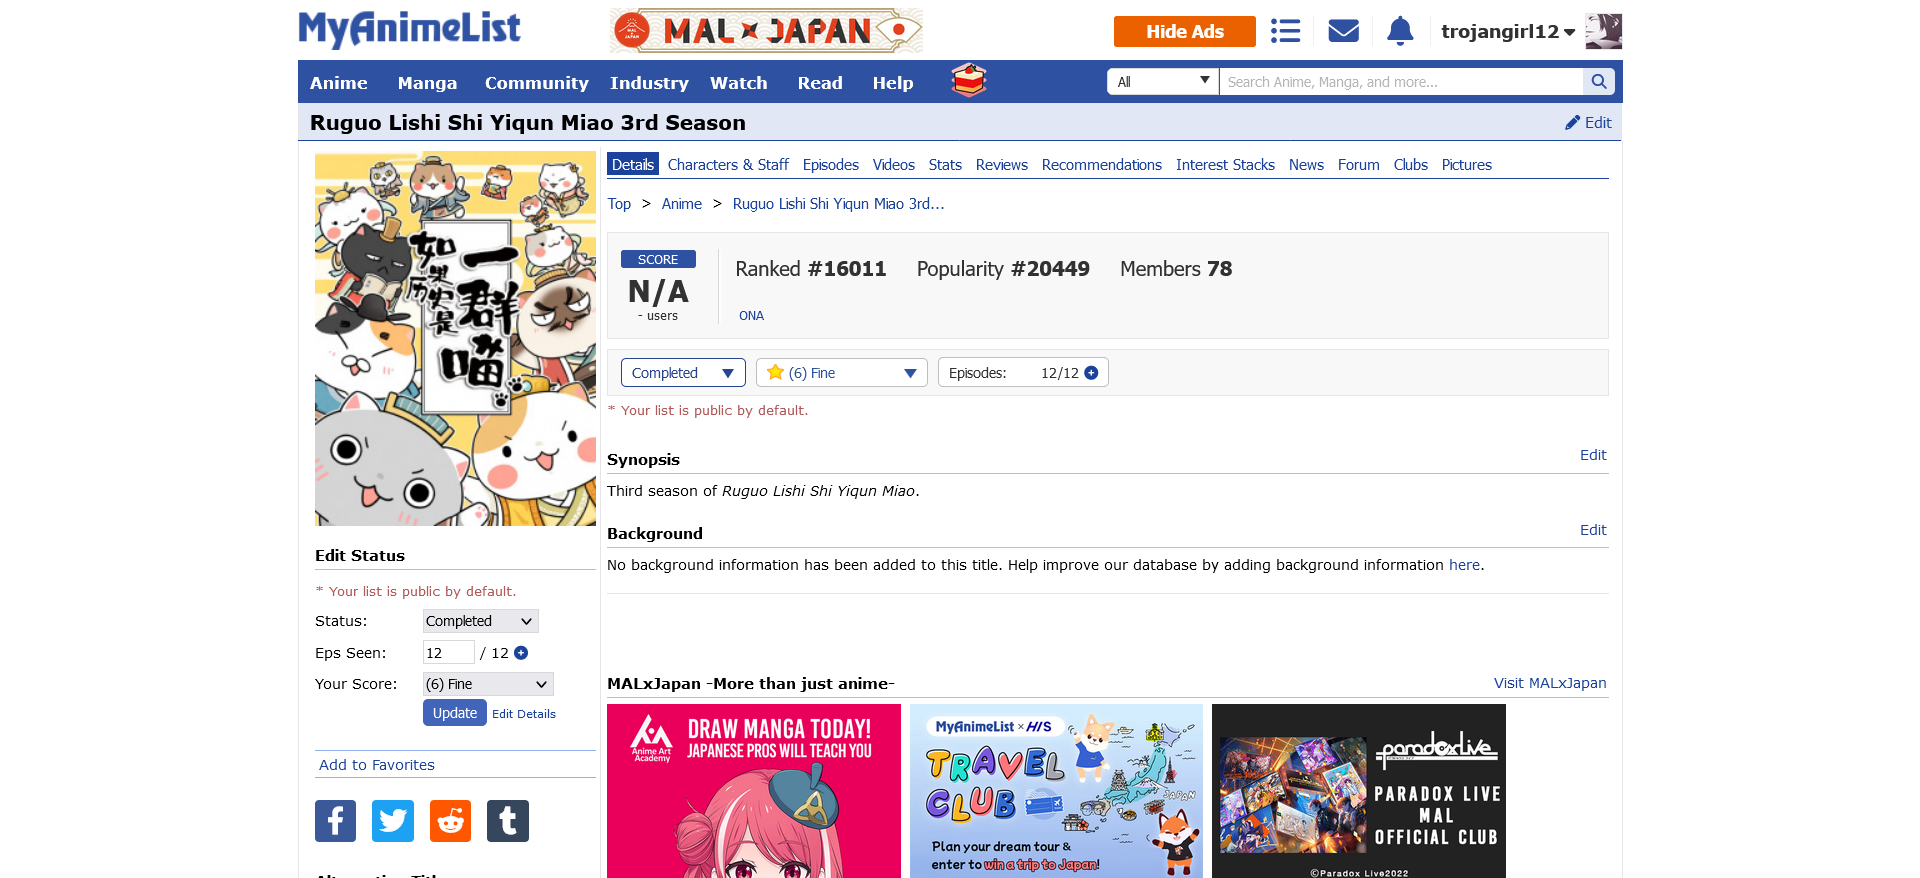Click the ONA type link

(751, 316)
